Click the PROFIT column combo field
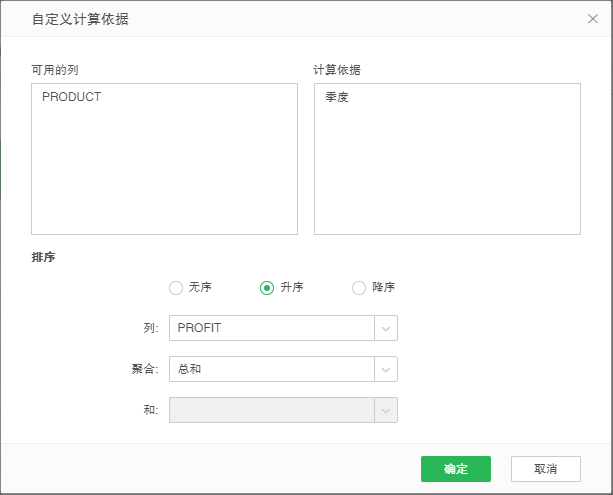Image resolution: width=613 pixels, height=495 pixels. click(x=271, y=328)
